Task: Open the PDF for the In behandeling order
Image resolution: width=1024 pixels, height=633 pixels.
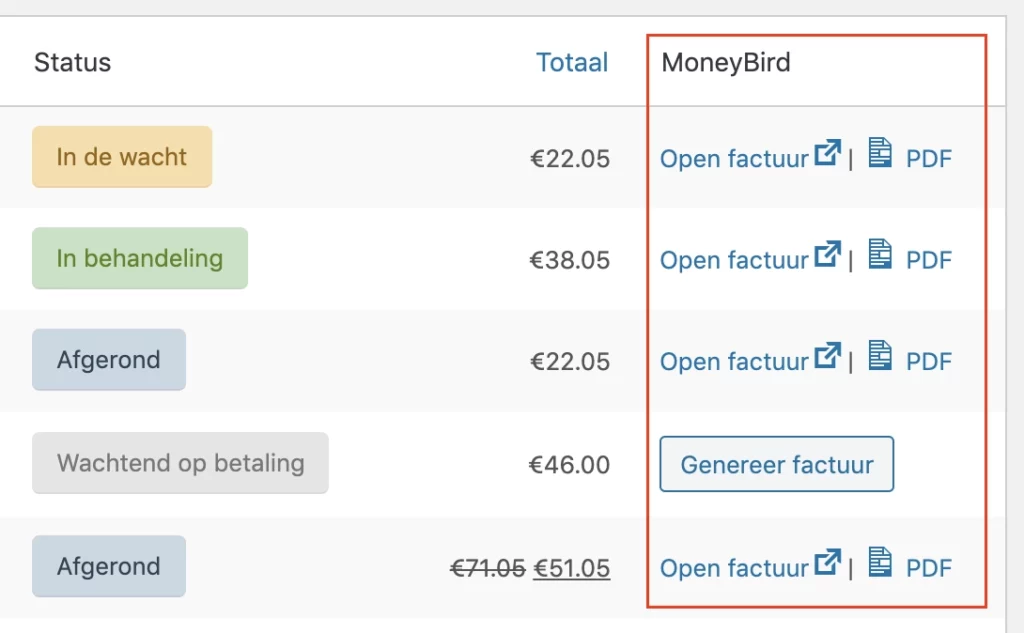Action: coord(930,260)
